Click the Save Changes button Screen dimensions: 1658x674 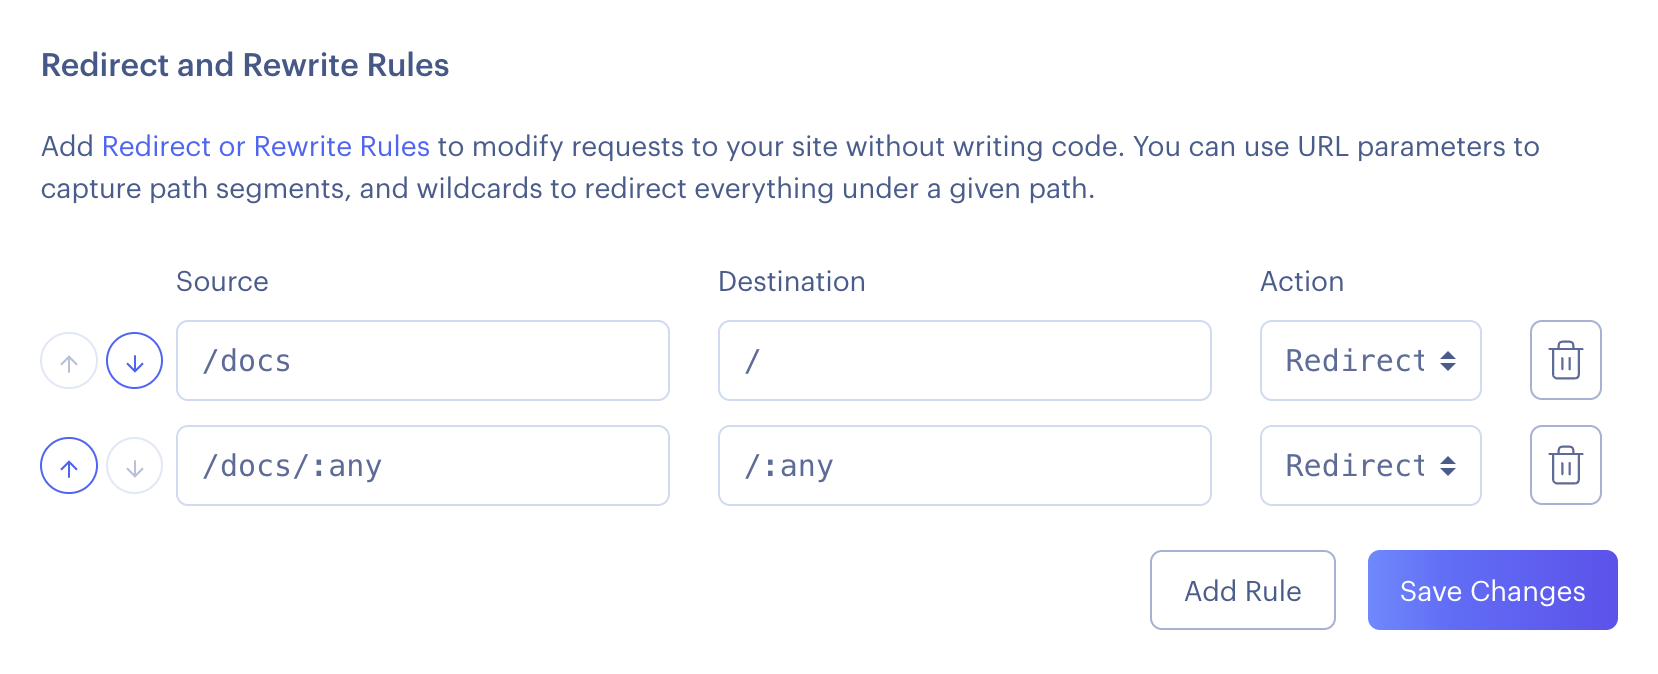(1491, 590)
